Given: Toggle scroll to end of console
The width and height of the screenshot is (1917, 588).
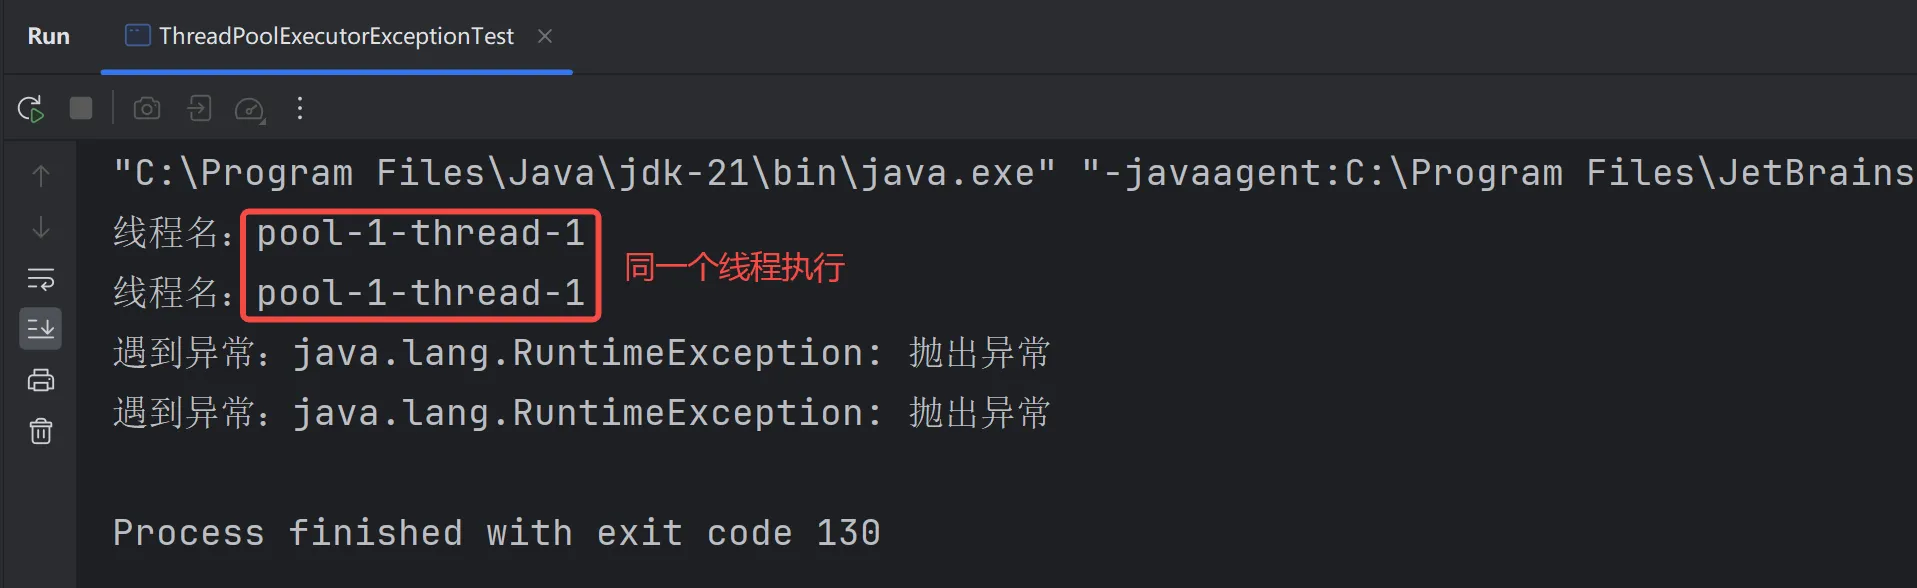Looking at the screenshot, I should coord(41,328).
